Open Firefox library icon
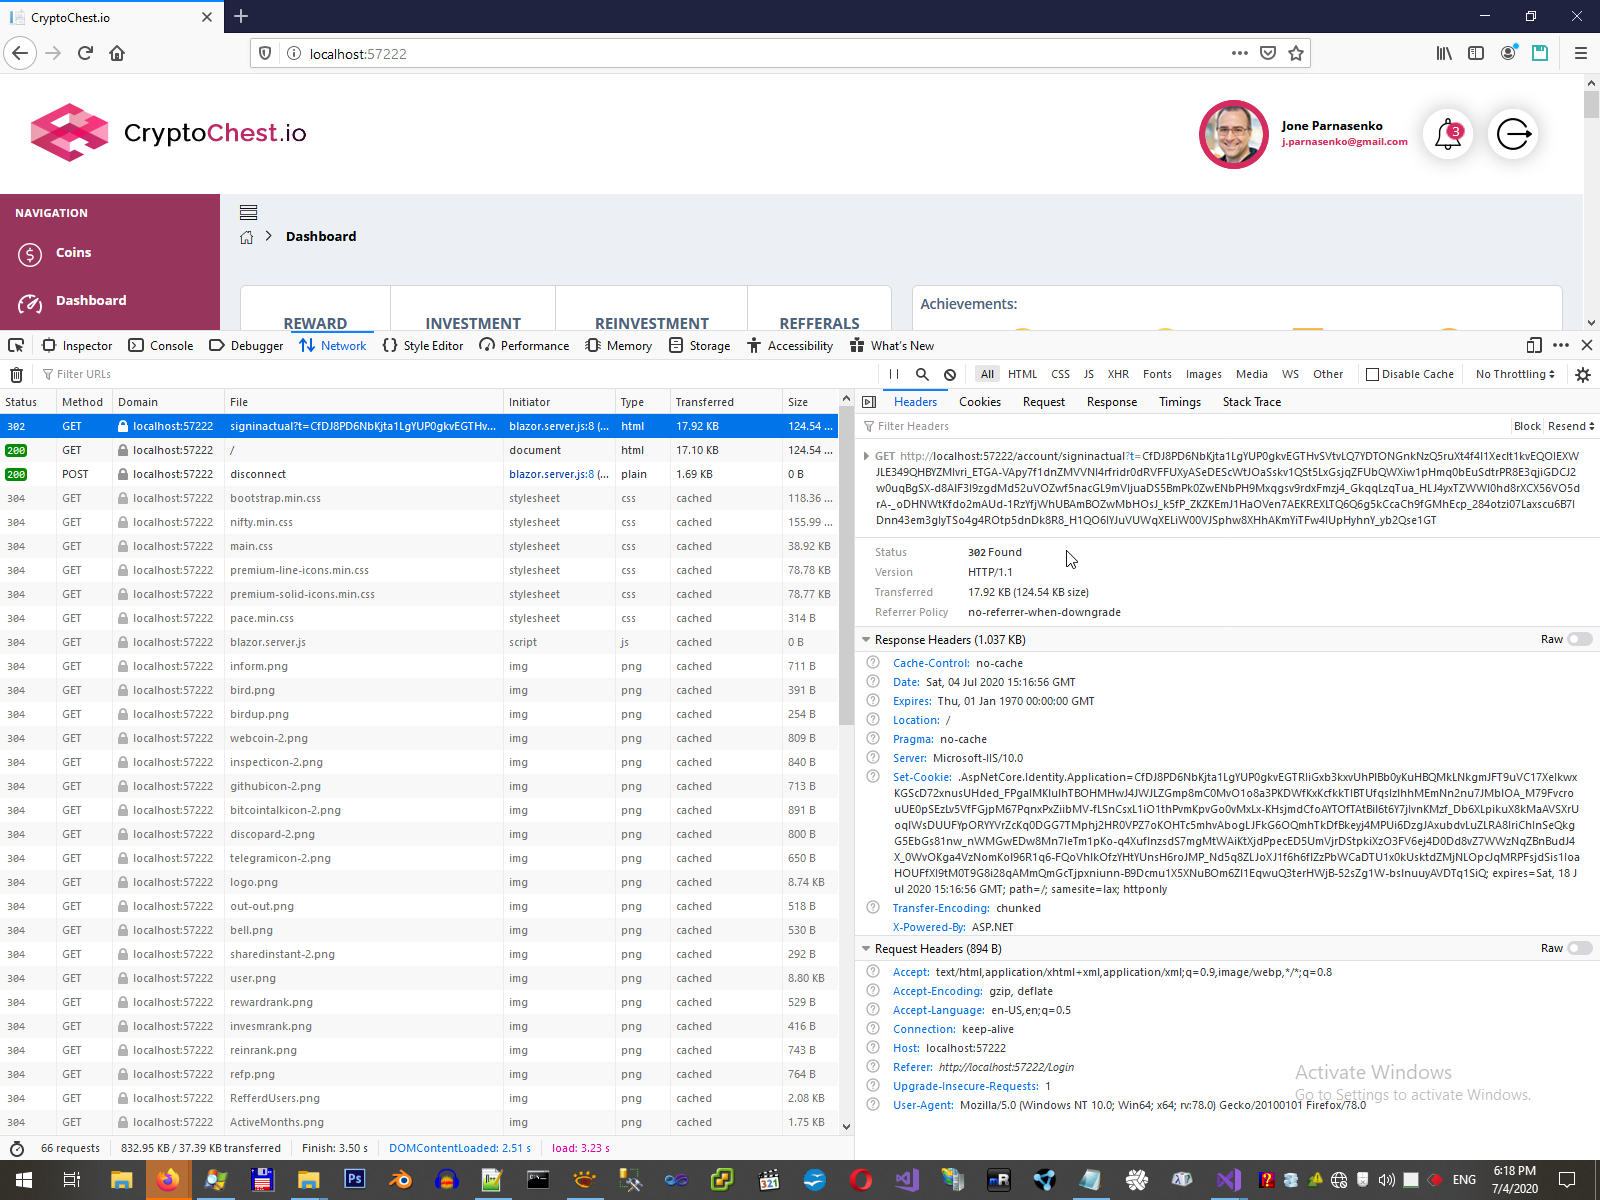 1444,53
